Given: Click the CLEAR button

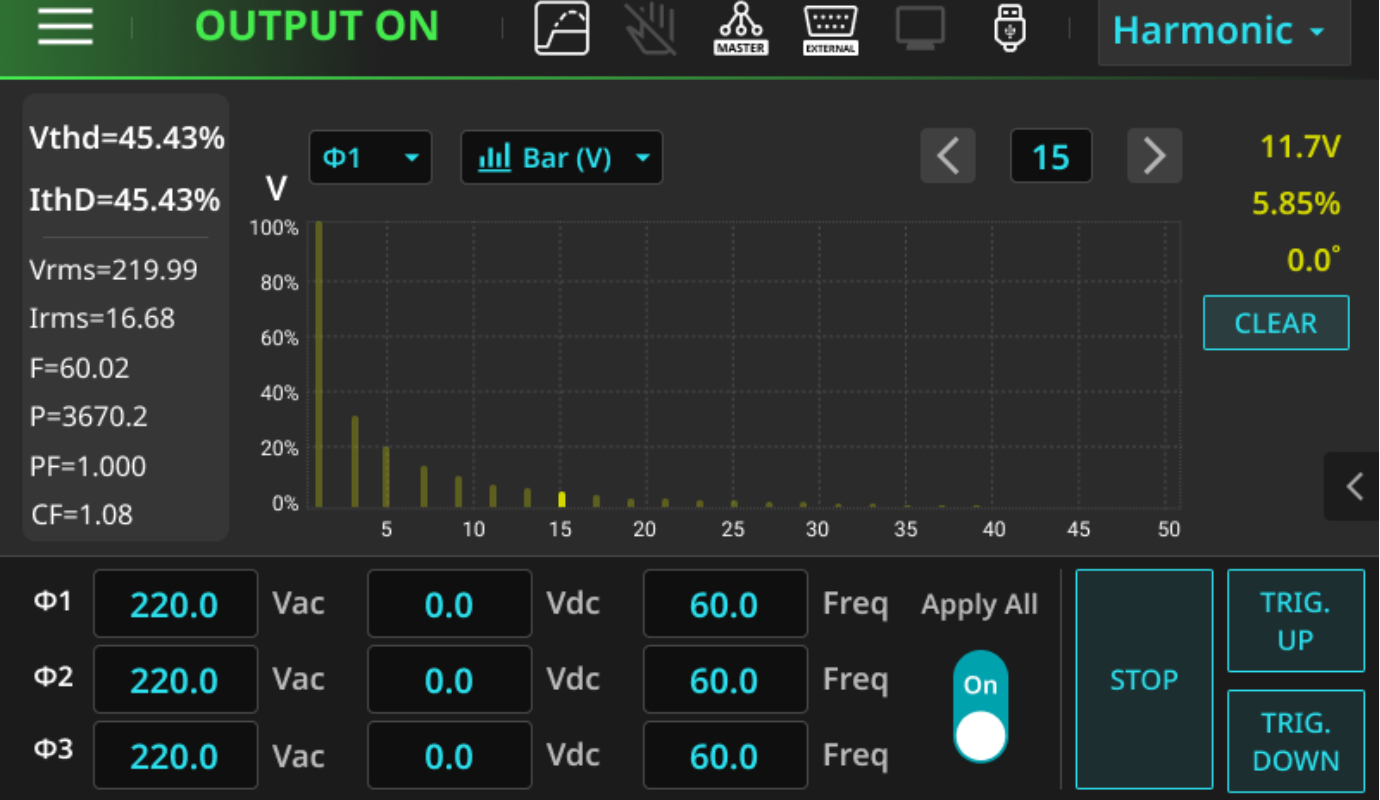Looking at the screenshot, I should [x=1276, y=323].
